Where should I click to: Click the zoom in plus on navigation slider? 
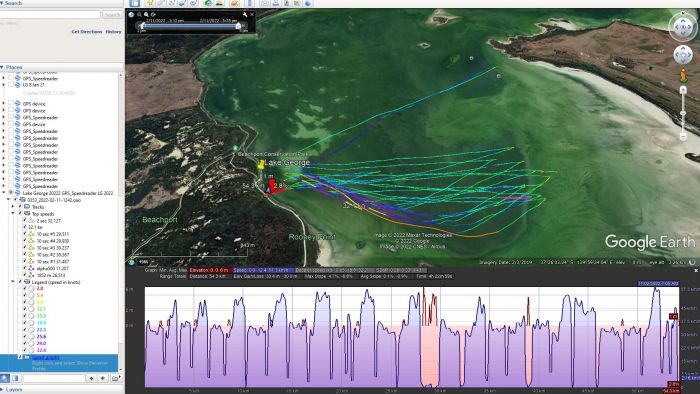683,91
